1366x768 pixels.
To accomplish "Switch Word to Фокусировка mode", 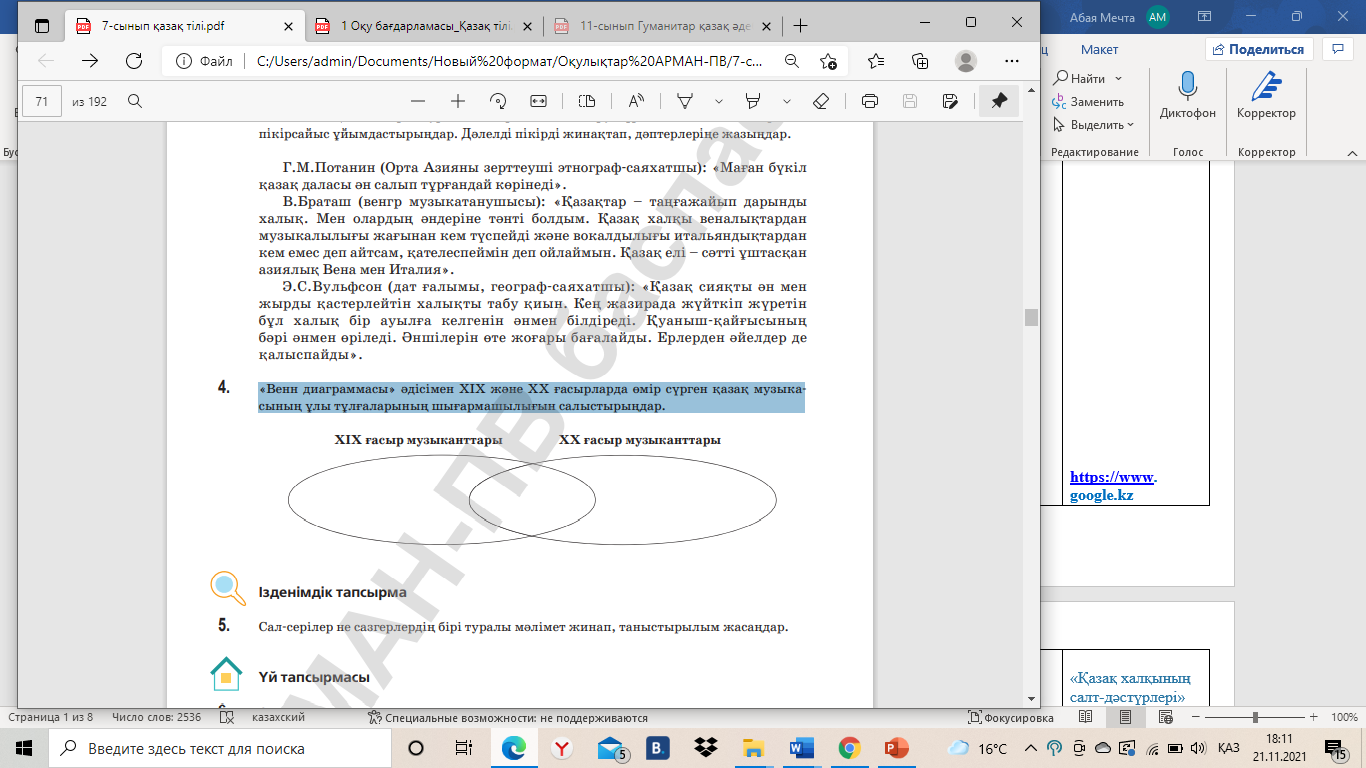I will (x=1012, y=718).
